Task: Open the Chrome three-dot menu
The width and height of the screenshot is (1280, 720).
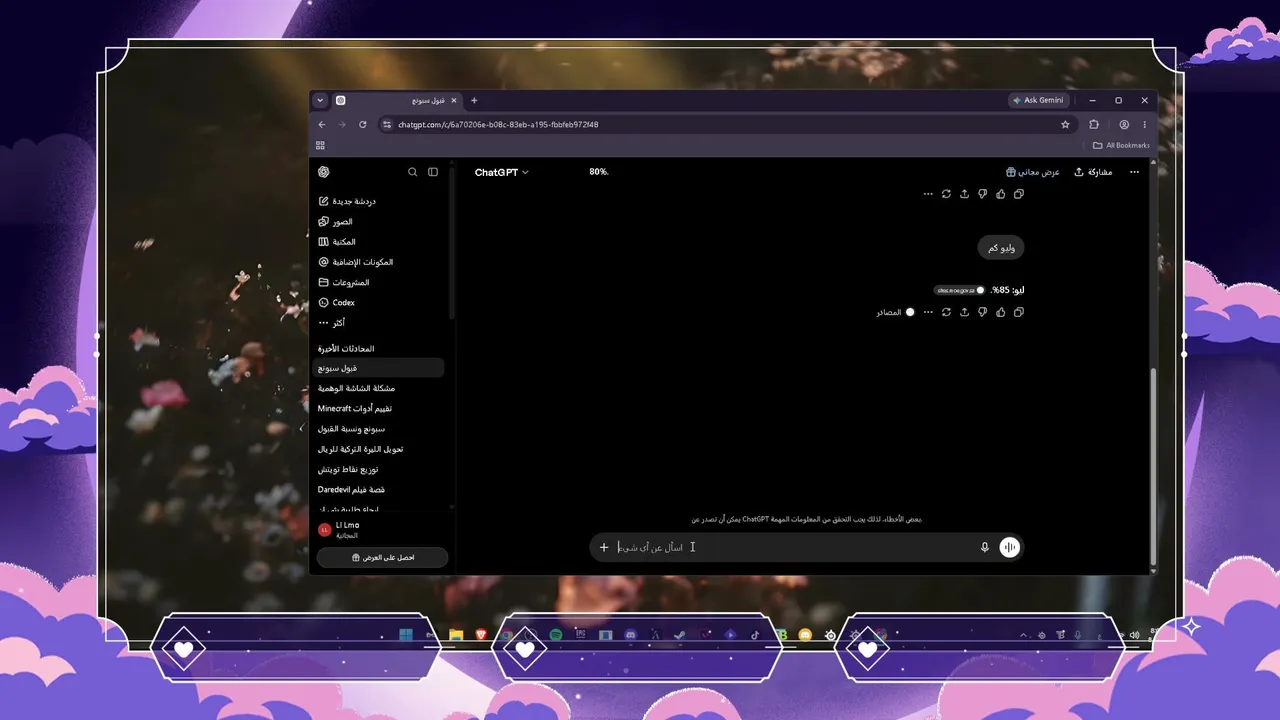Action: [x=1144, y=125]
